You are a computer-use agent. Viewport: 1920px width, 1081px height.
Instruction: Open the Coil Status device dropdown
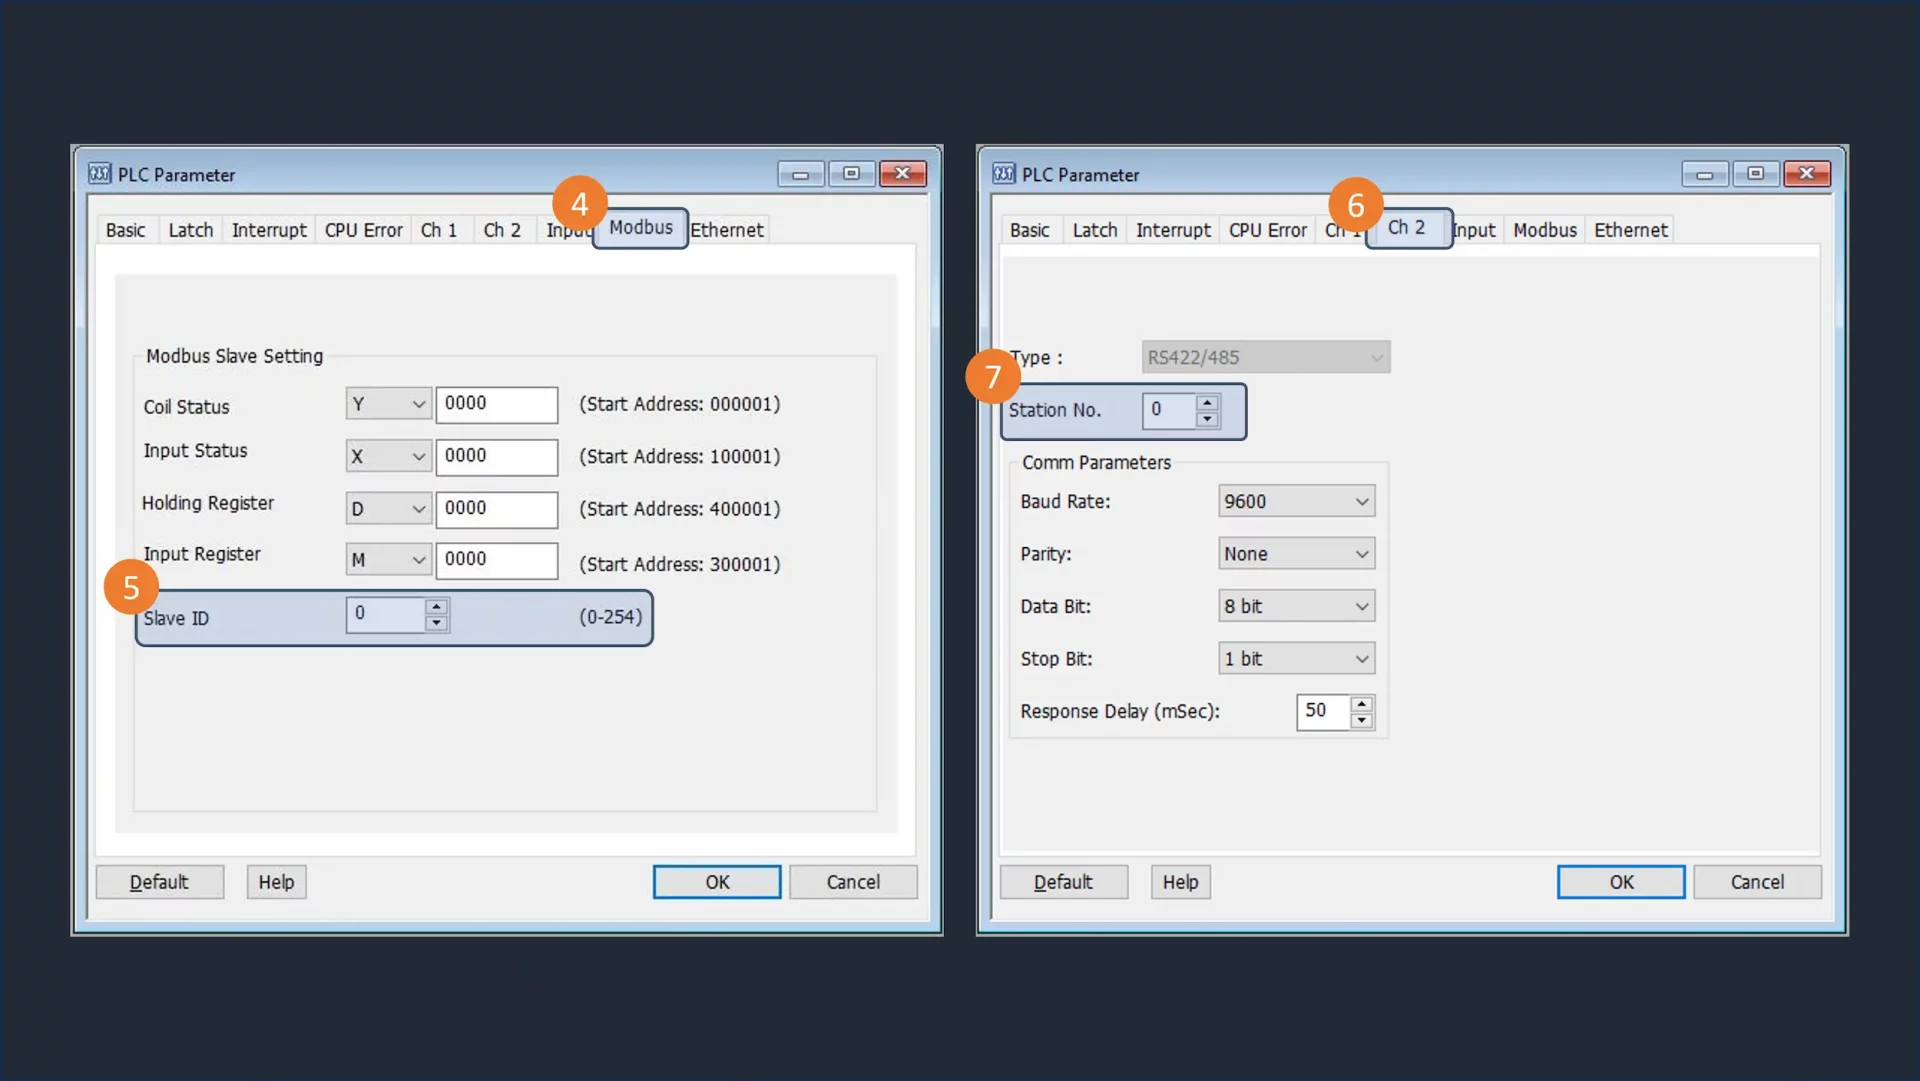click(x=388, y=404)
